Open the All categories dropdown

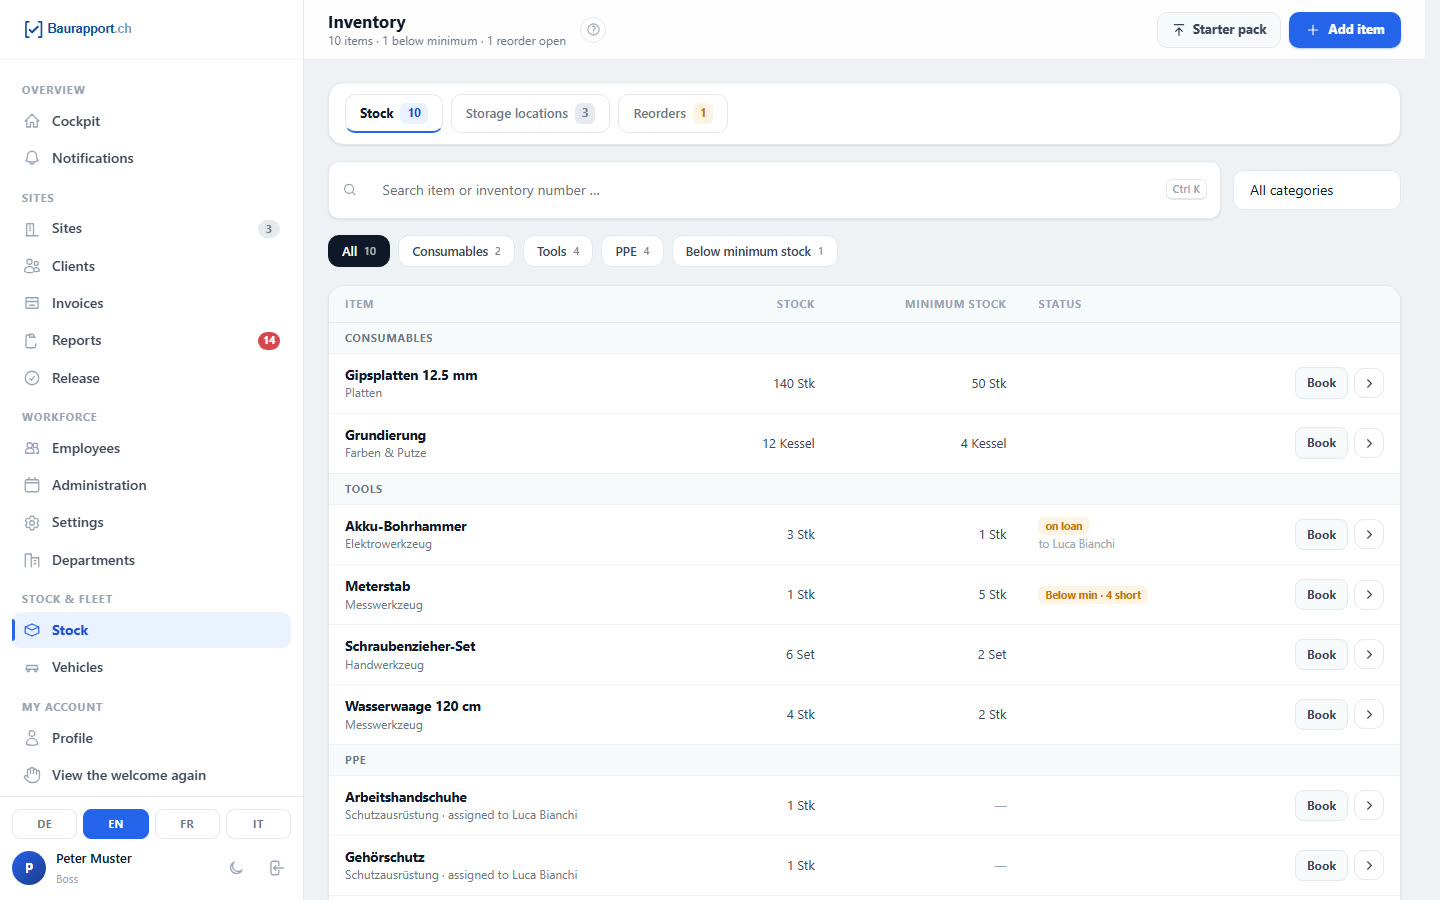(1317, 190)
